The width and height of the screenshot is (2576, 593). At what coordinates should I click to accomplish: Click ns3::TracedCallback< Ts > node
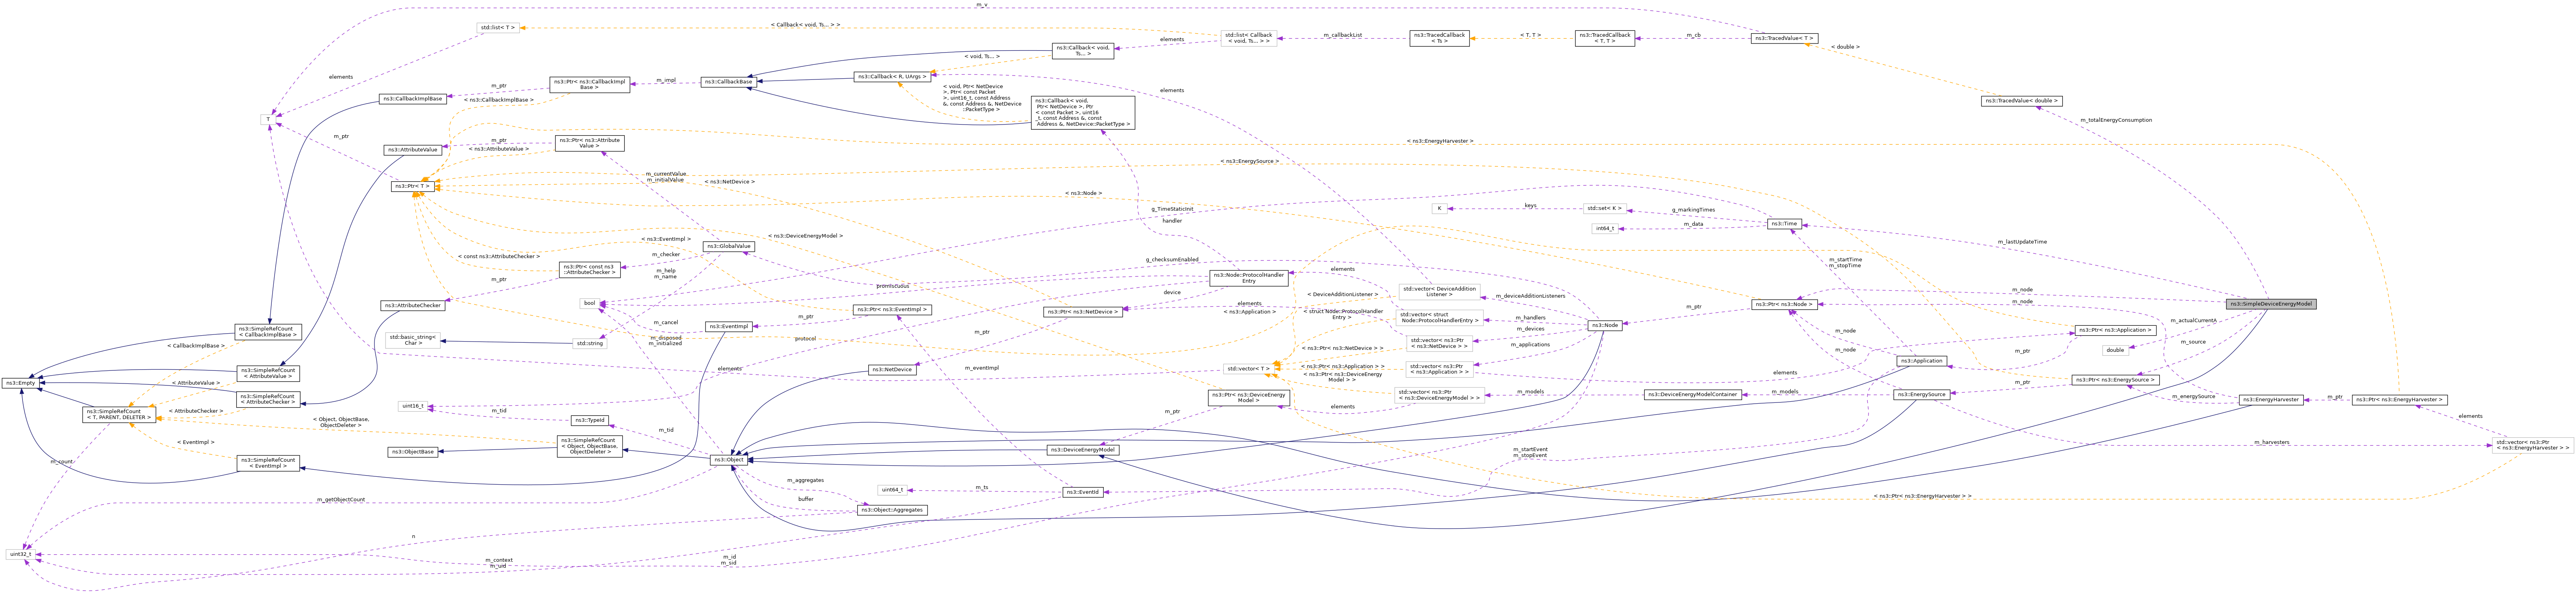tap(1439, 38)
